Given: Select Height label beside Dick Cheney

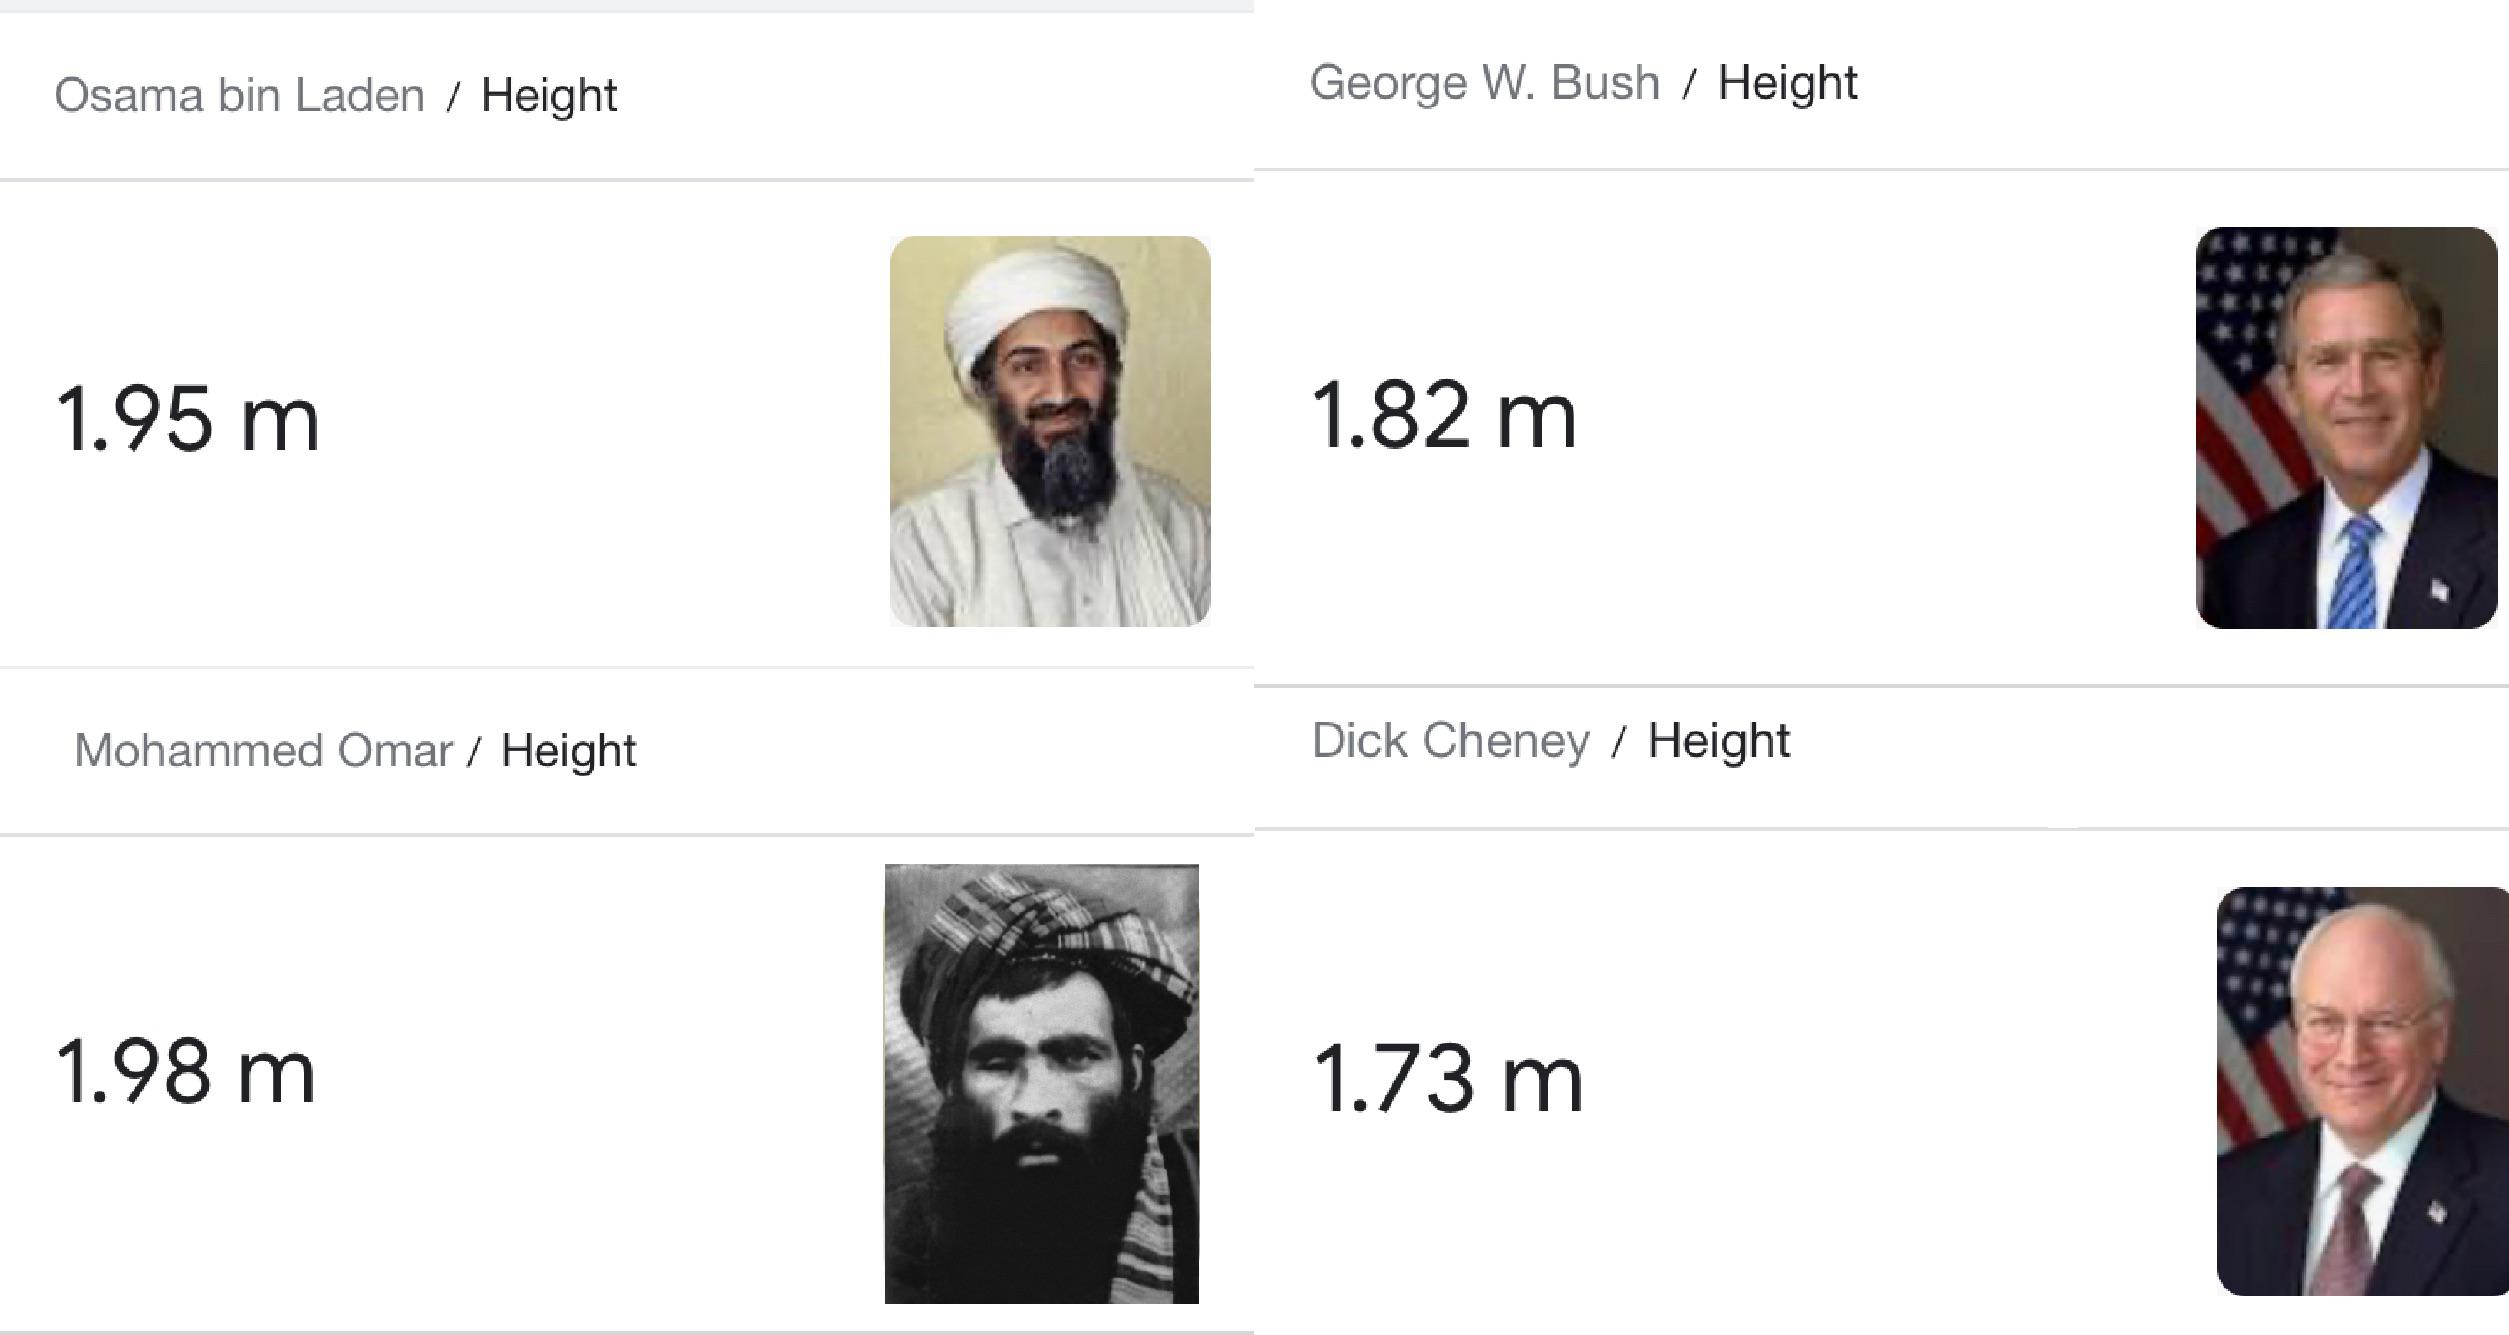Looking at the screenshot, I should point(1718,741).
